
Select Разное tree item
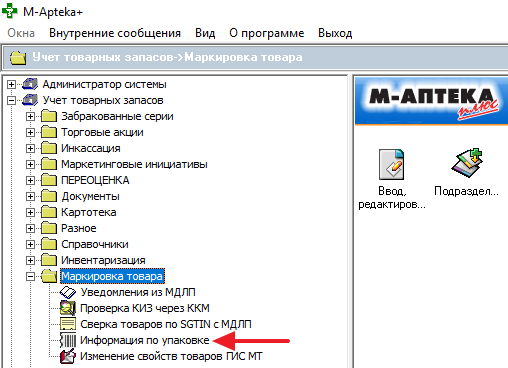[x=79, y=228]
